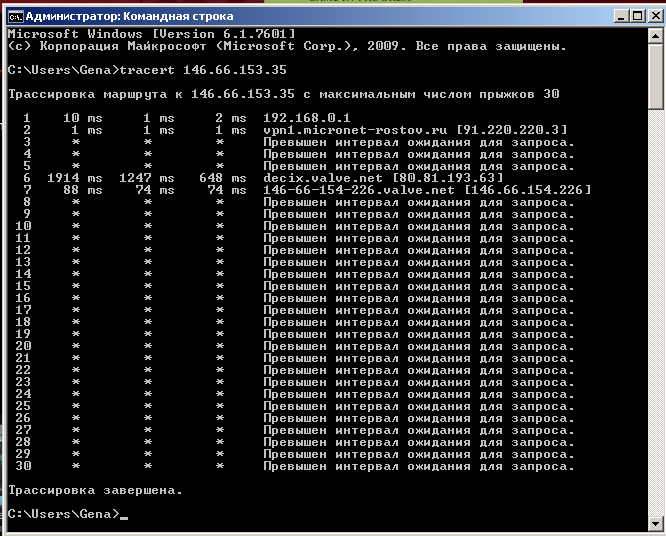Image resolution: width=666 pixels, height=536 pixels.
Task: Click the scrollbar up arrow
Action: click(655, 36)
